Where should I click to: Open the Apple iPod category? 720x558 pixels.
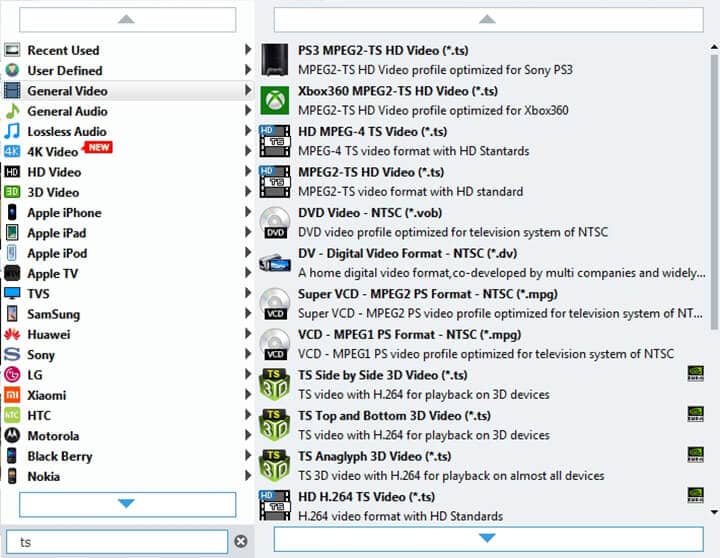point(128,253)
